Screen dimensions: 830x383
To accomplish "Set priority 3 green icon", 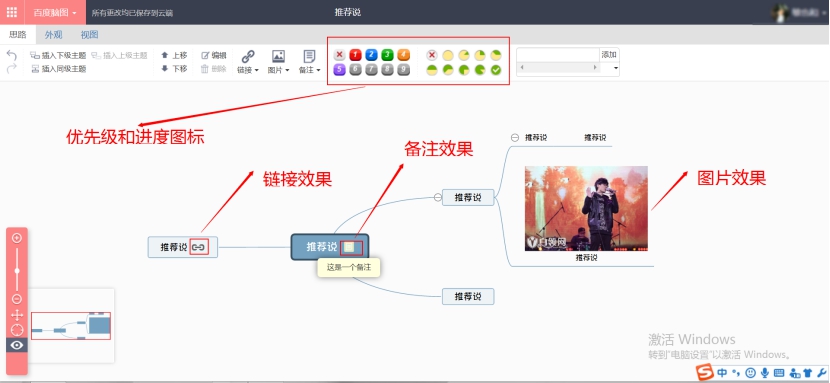I will pos(387,54).
